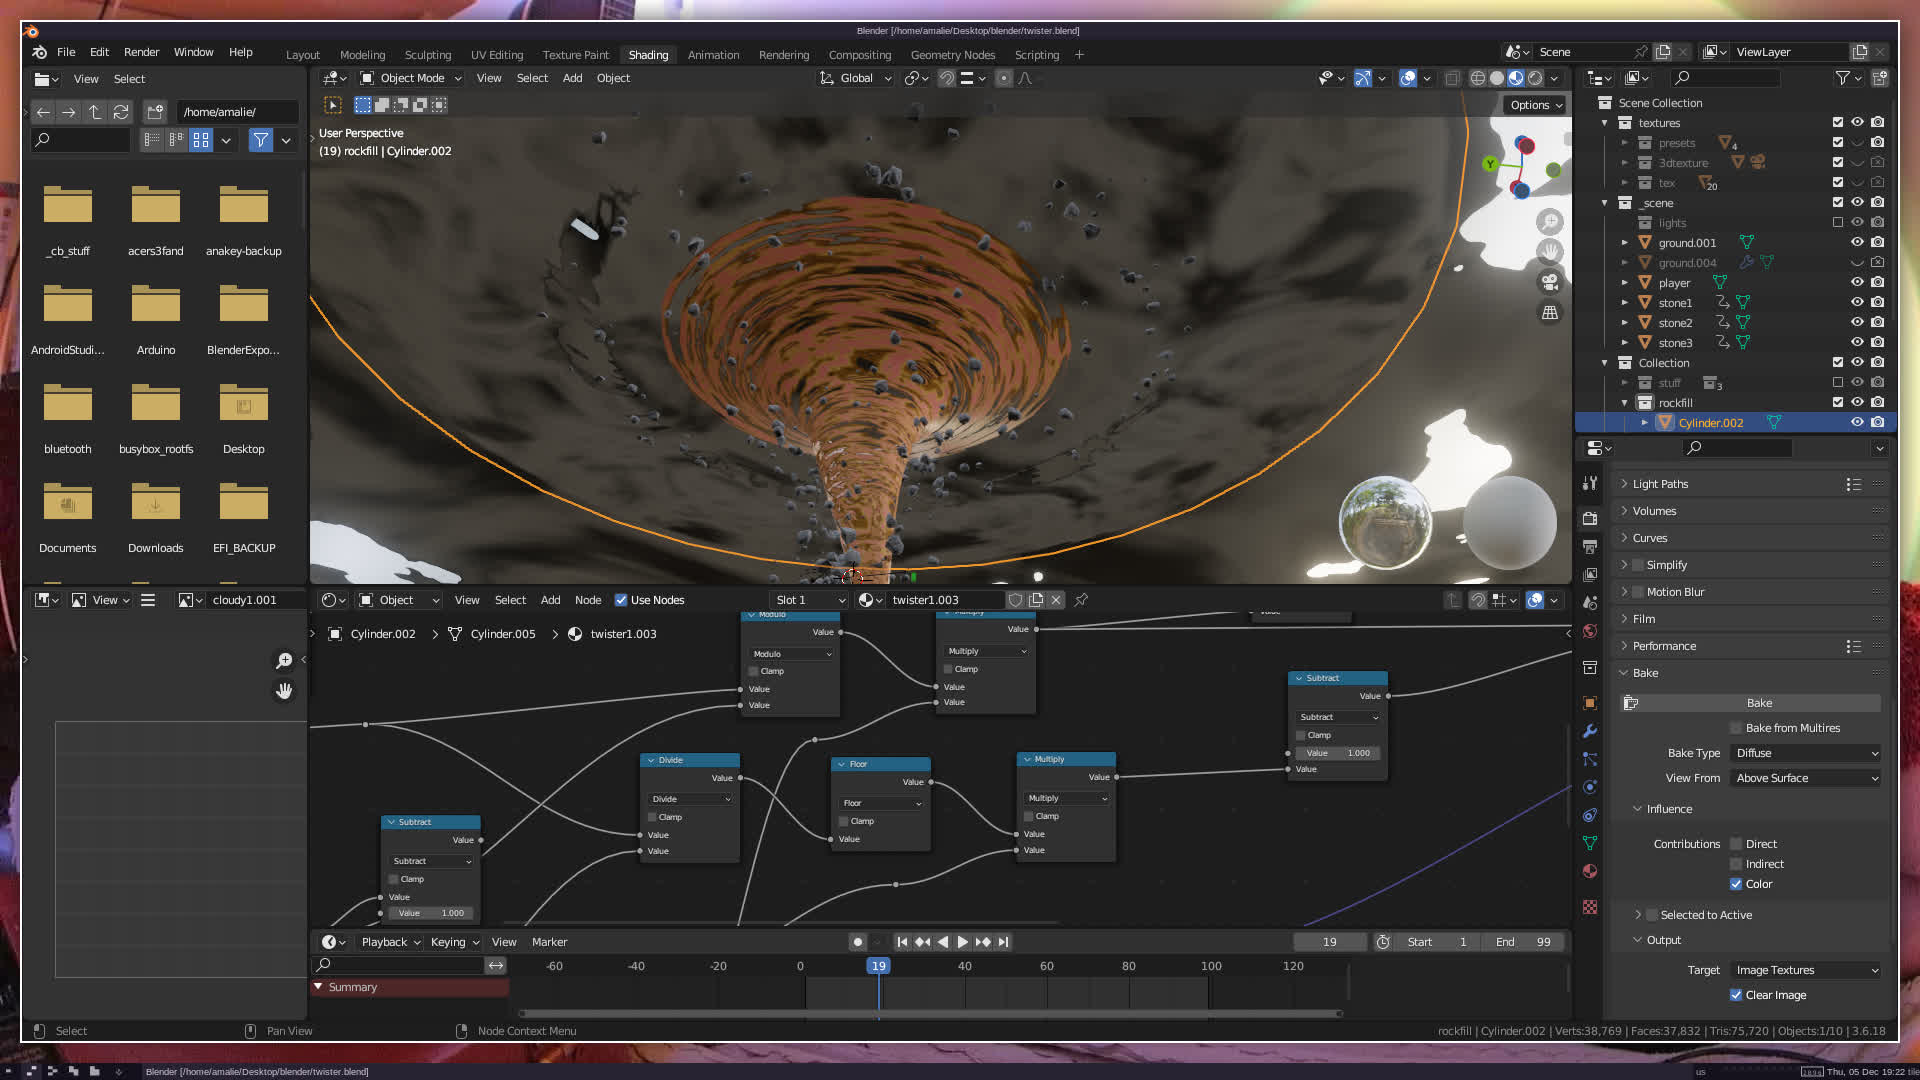Click the jump to end frame button
1920x1080 pixels.
point(1004,942)
